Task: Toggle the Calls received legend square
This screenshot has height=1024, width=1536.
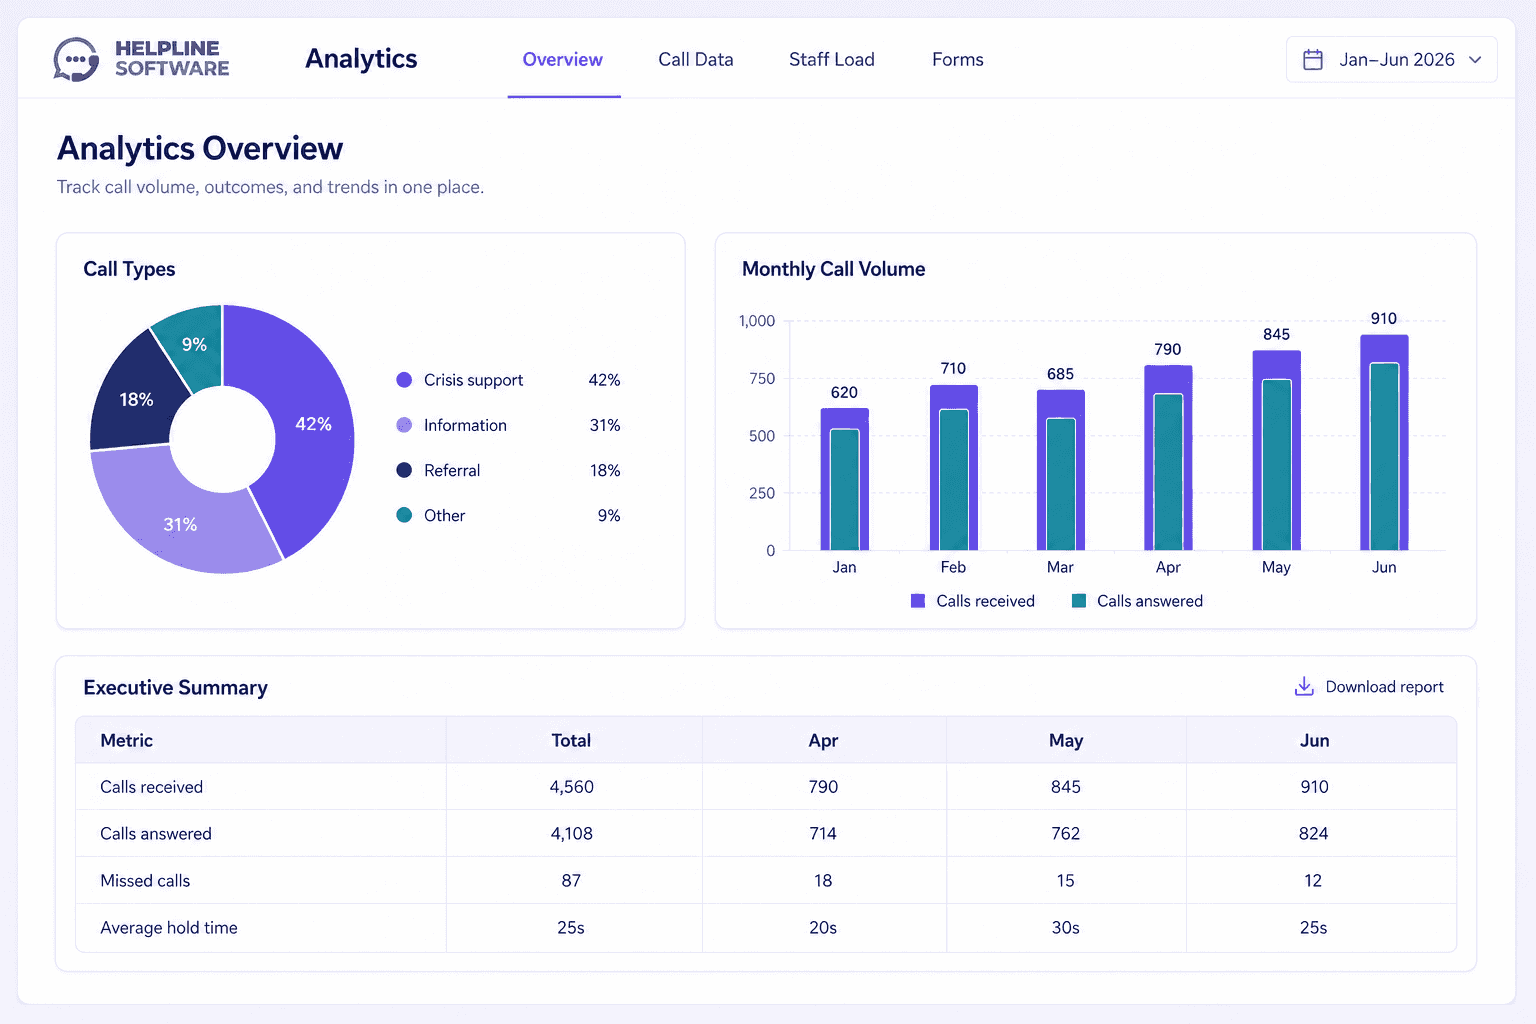Action: (x=918, y=601)
